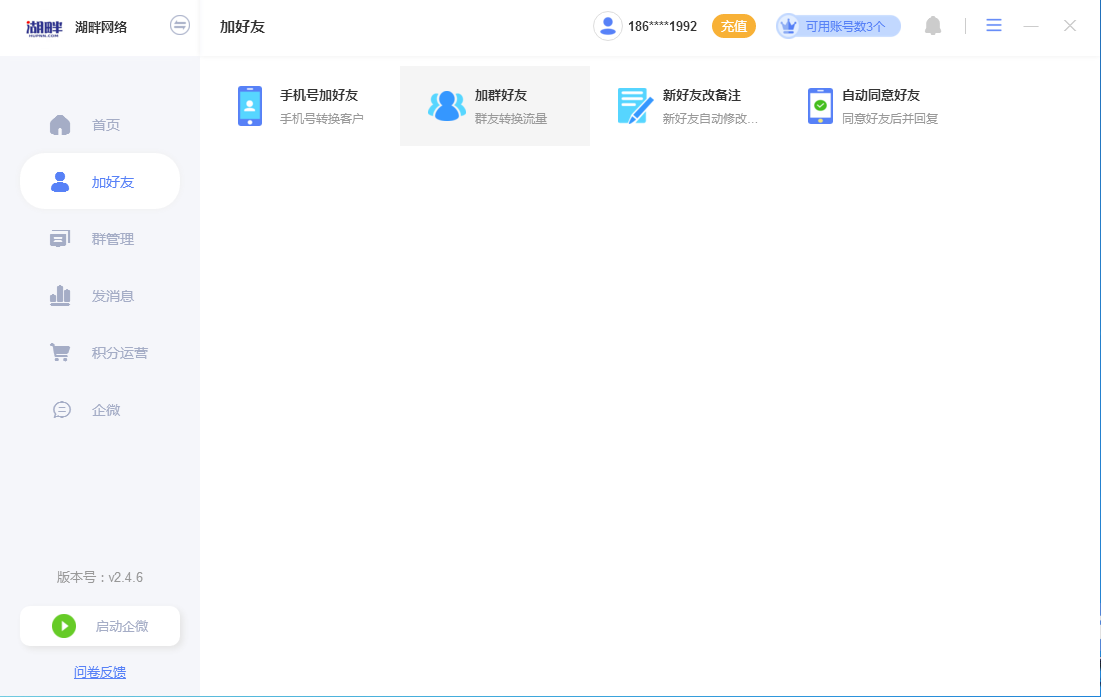Open 群管理 via its sidebar icon

[x=60, y=238]
